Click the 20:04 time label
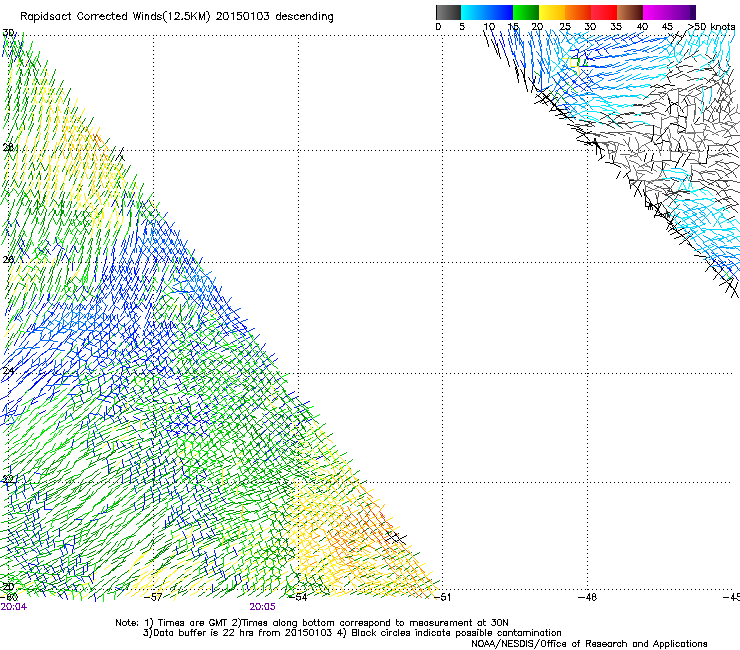The width and height of the screenshot is (740, 650). tap(14, 607)
